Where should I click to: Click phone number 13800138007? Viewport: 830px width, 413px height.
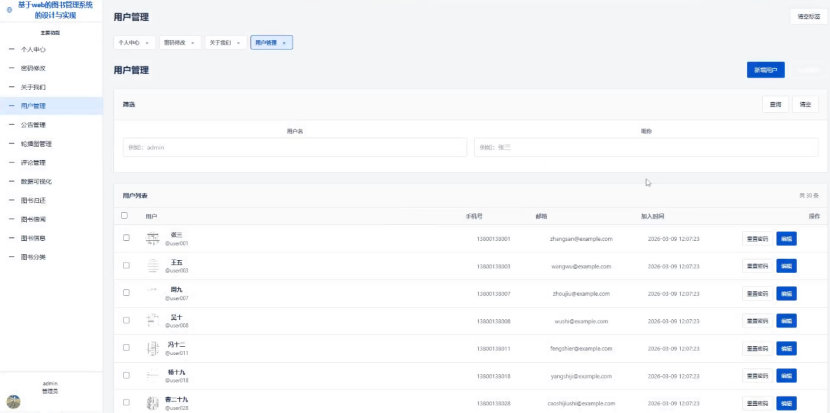click(x=493, y=294)
